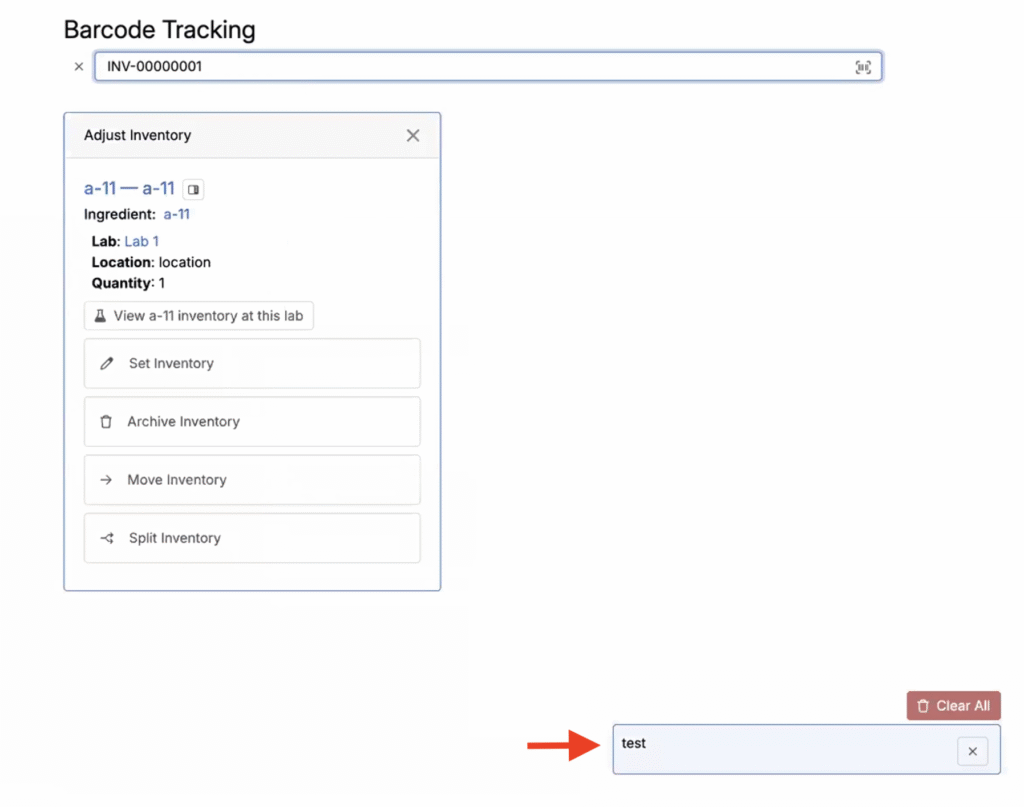Open the a-11 — a-11 title link
This screenshot has height=807, width=1024.
coord(129,189)
